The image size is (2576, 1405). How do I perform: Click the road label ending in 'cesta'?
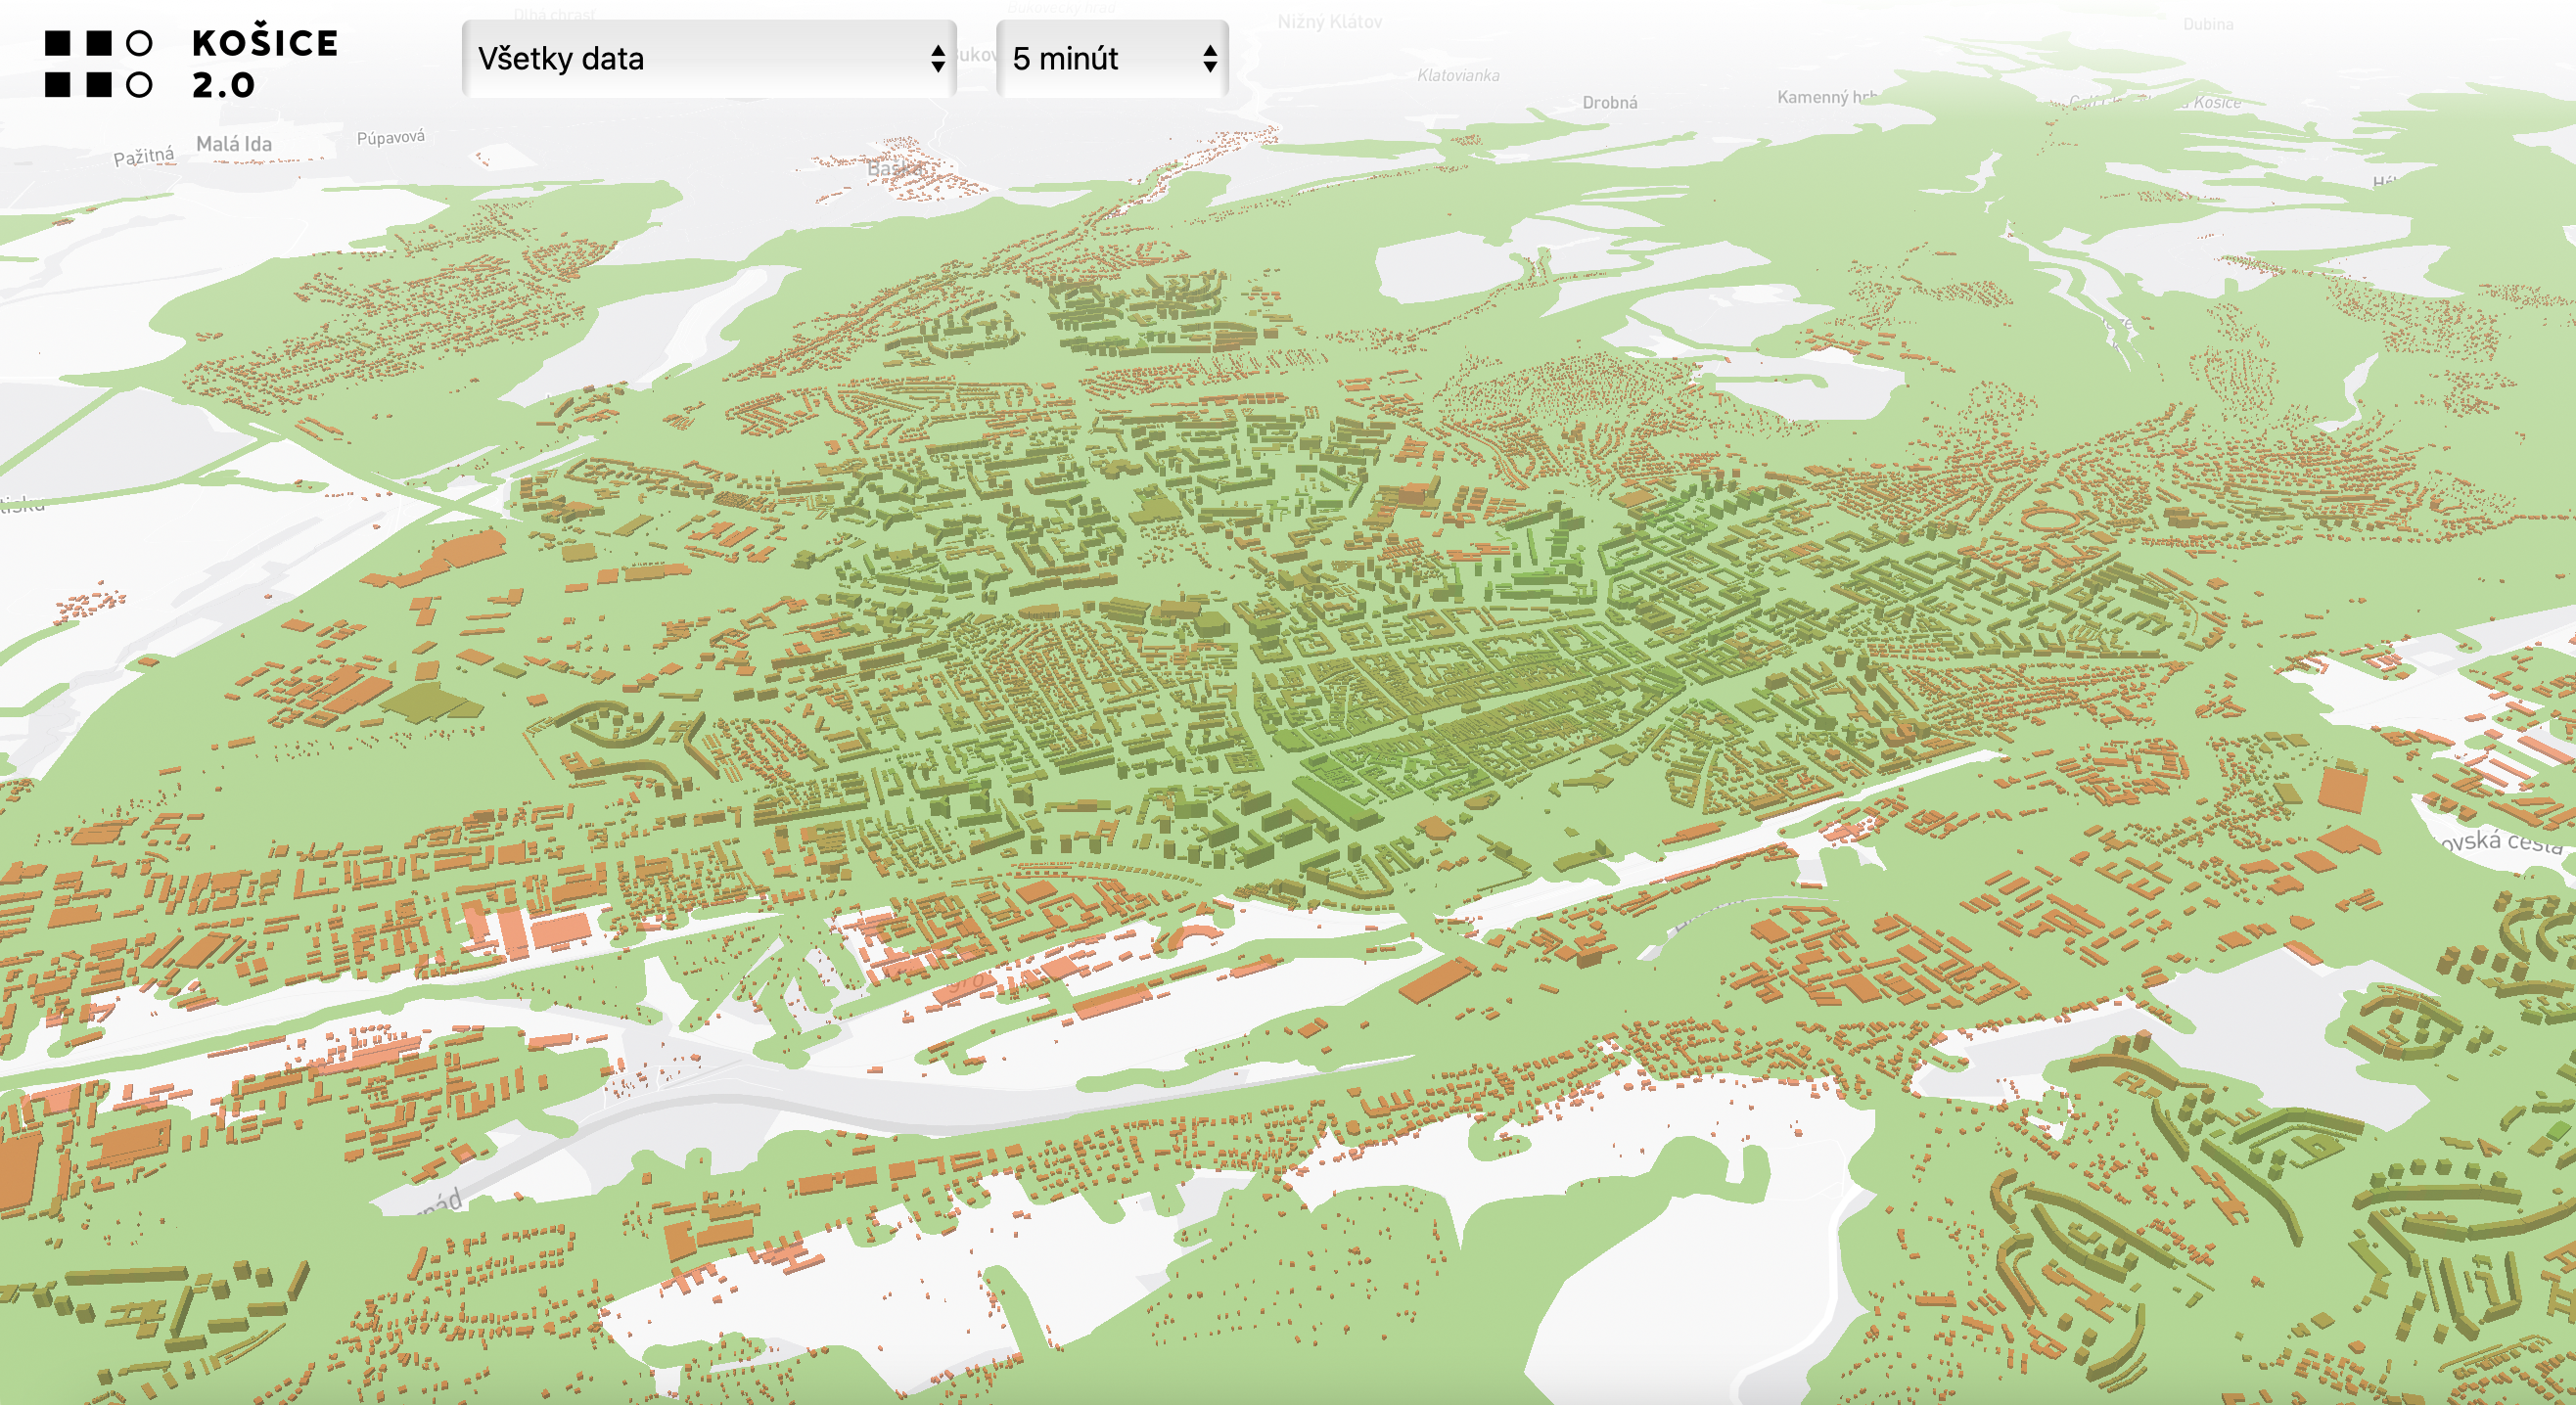point(2500,842)
